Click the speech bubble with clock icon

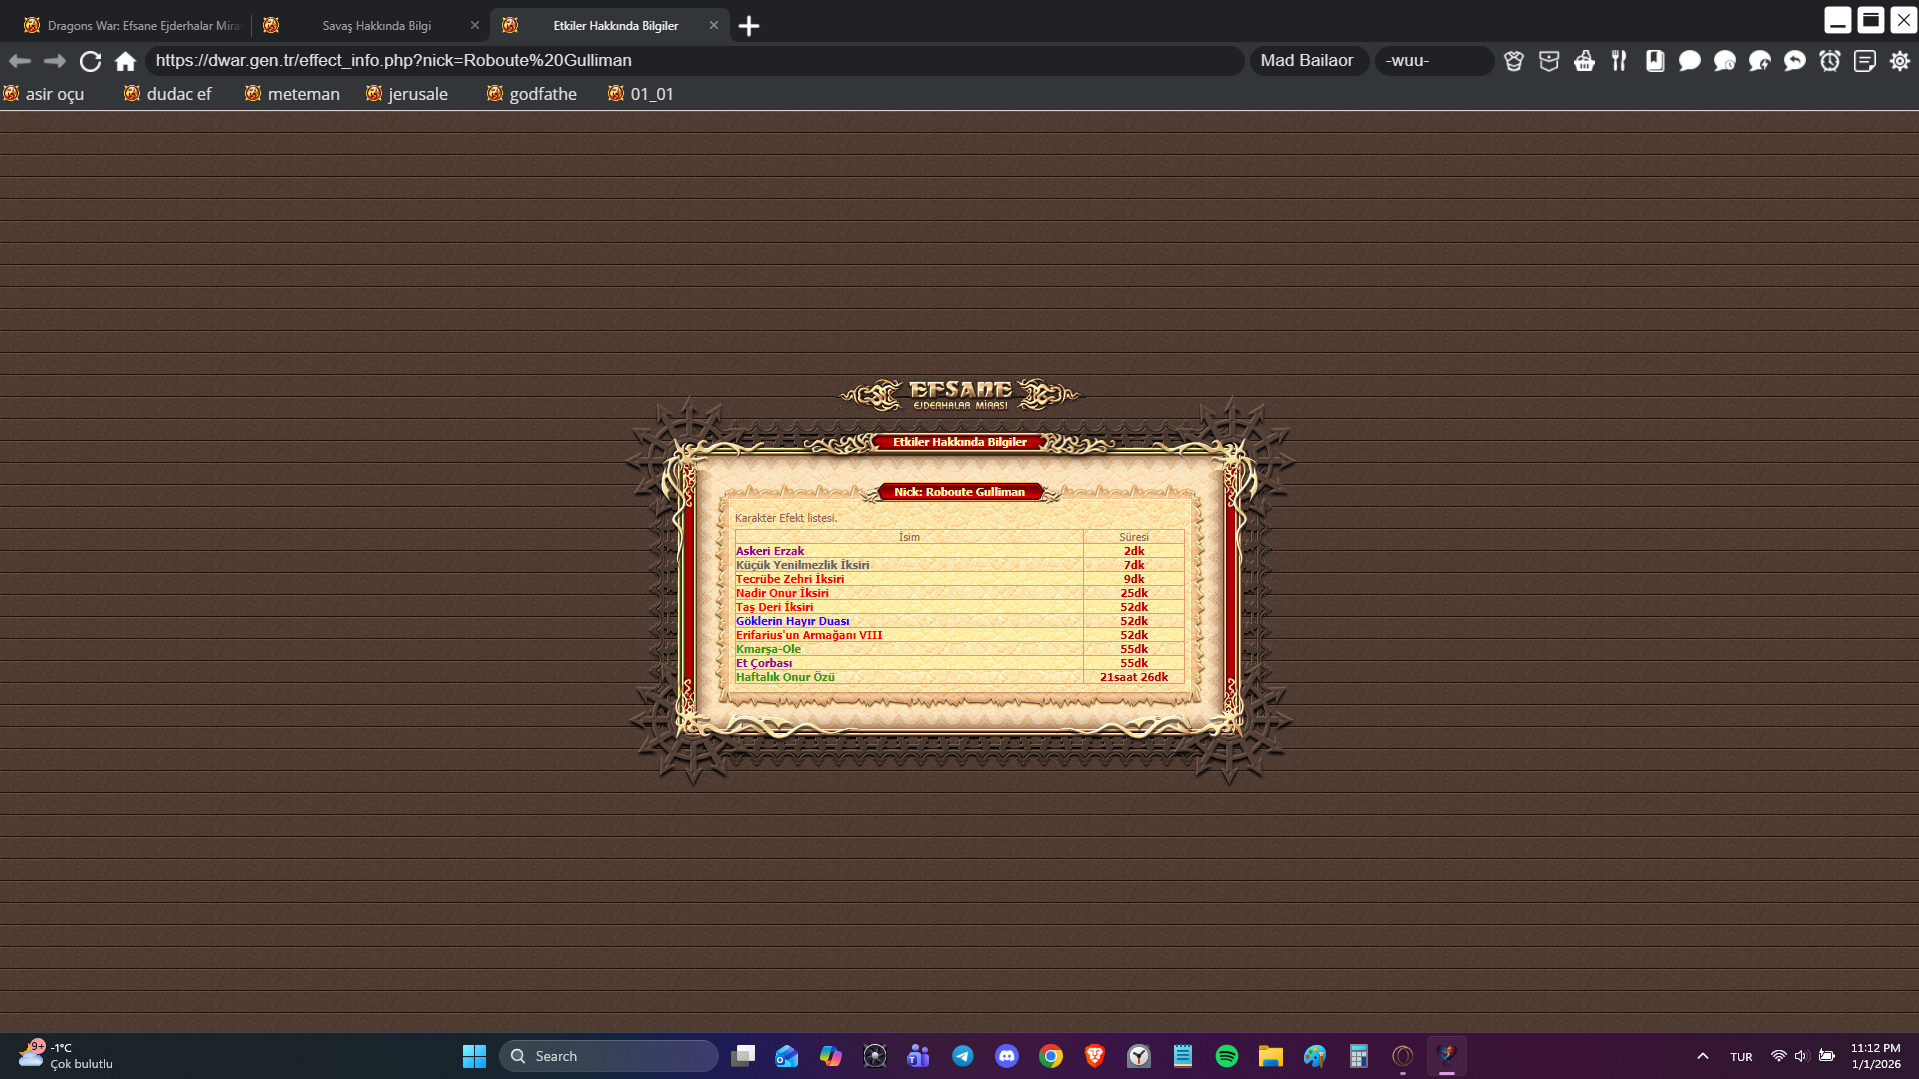pyautogui.click(x=1725, y=61)
